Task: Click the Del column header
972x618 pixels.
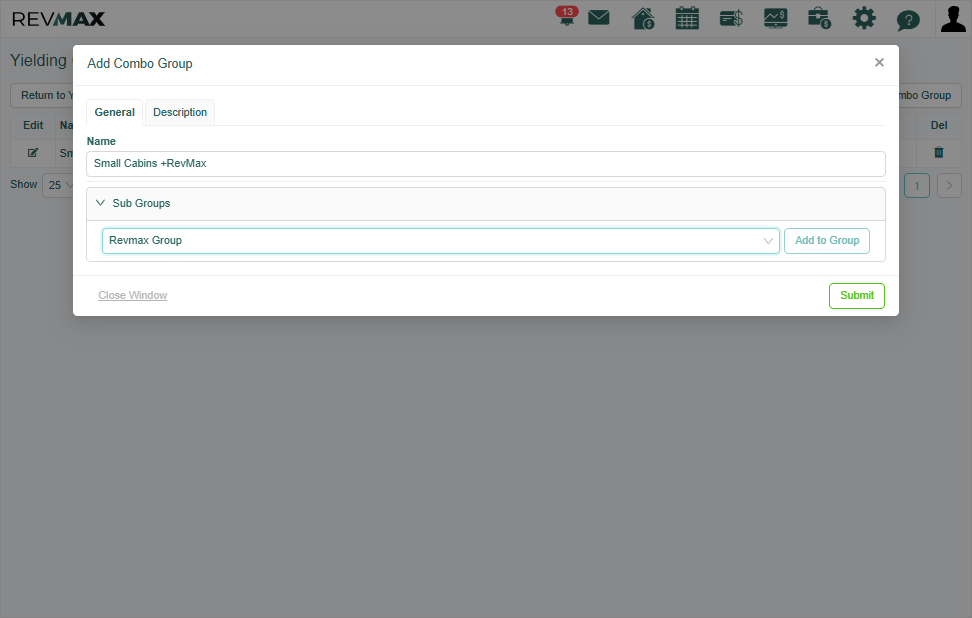Action: click(939, 125)
